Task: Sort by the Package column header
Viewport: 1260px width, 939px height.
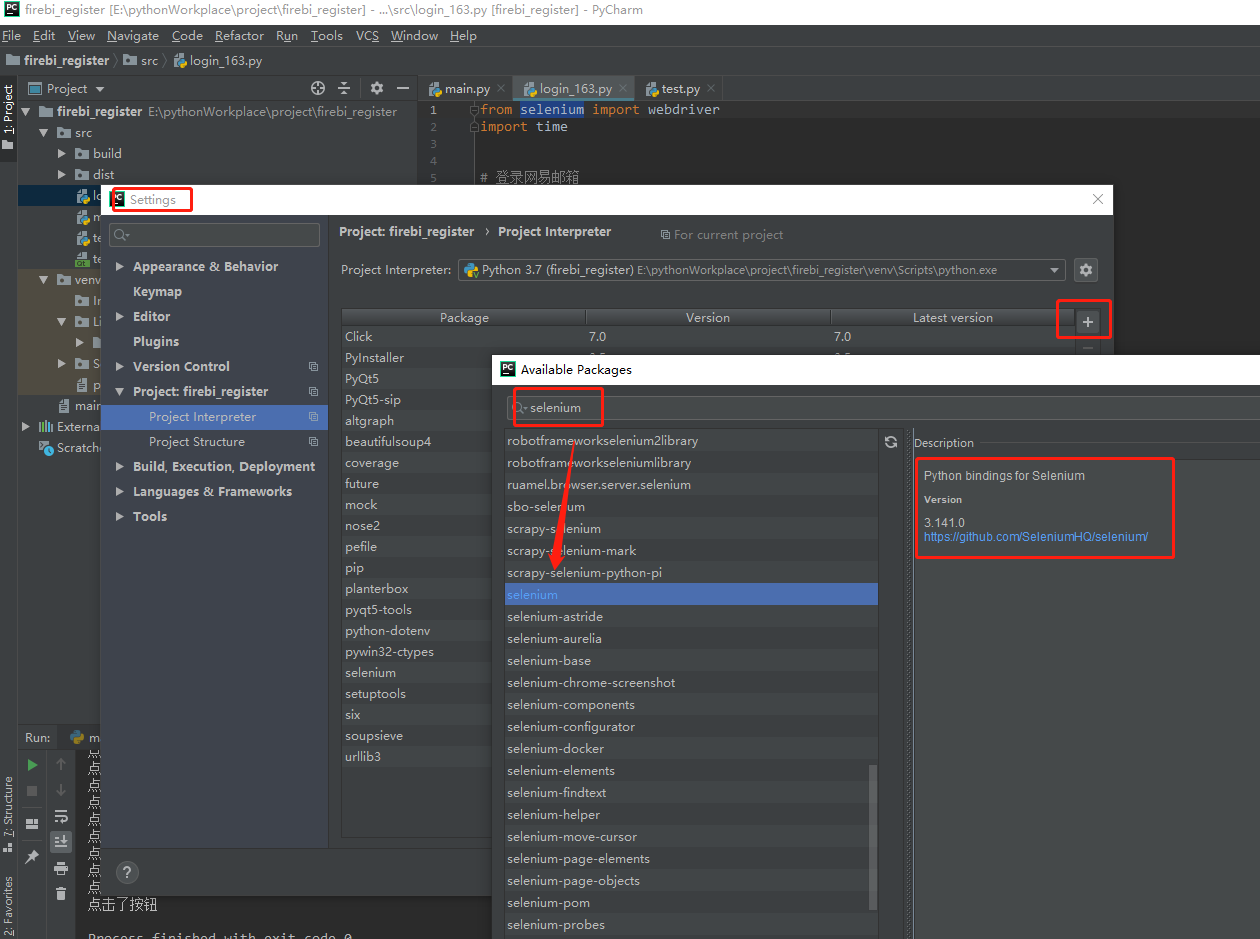Action: pos(464,318)
